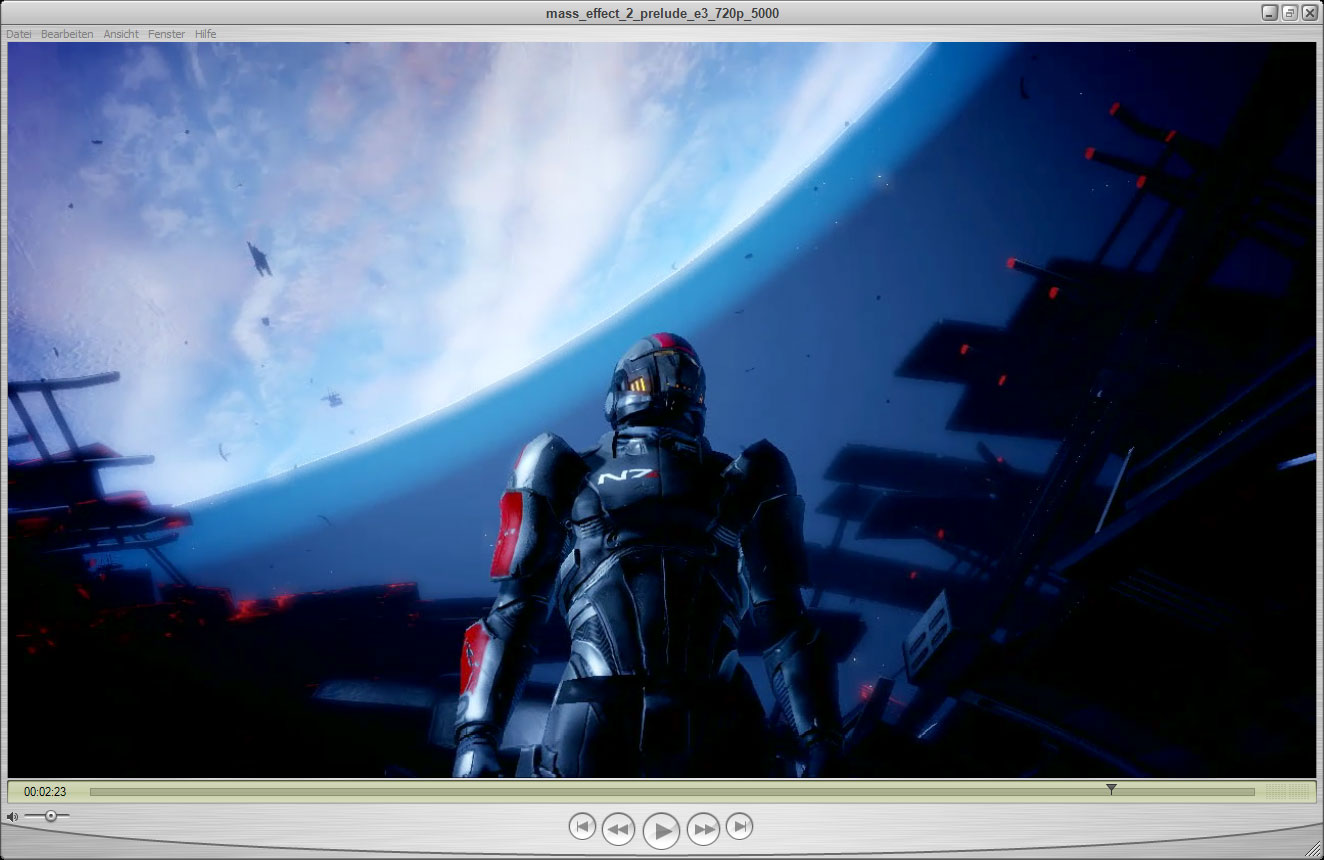Jump to the beginning of the movie
The height and width of the screenshot is (860, 1324).
(x=582, y=827)
